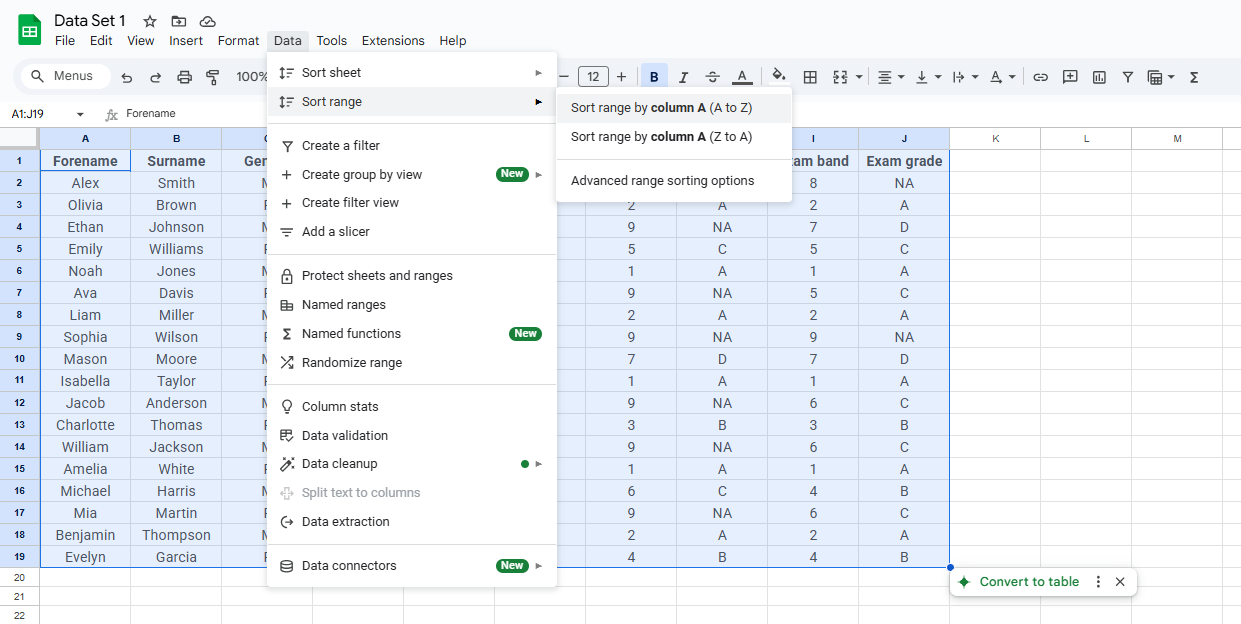Image resolution: width=1241 pixels, height=624 pixels.
Task: Select the Forename header cell
Action: coord(85,161)
